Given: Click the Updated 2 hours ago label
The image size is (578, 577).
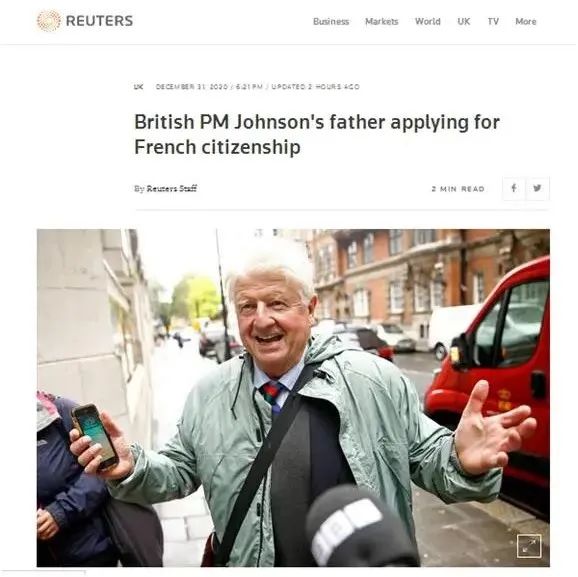Looking at the screenshot, I should pyautogui.click(x=315, y=87).
